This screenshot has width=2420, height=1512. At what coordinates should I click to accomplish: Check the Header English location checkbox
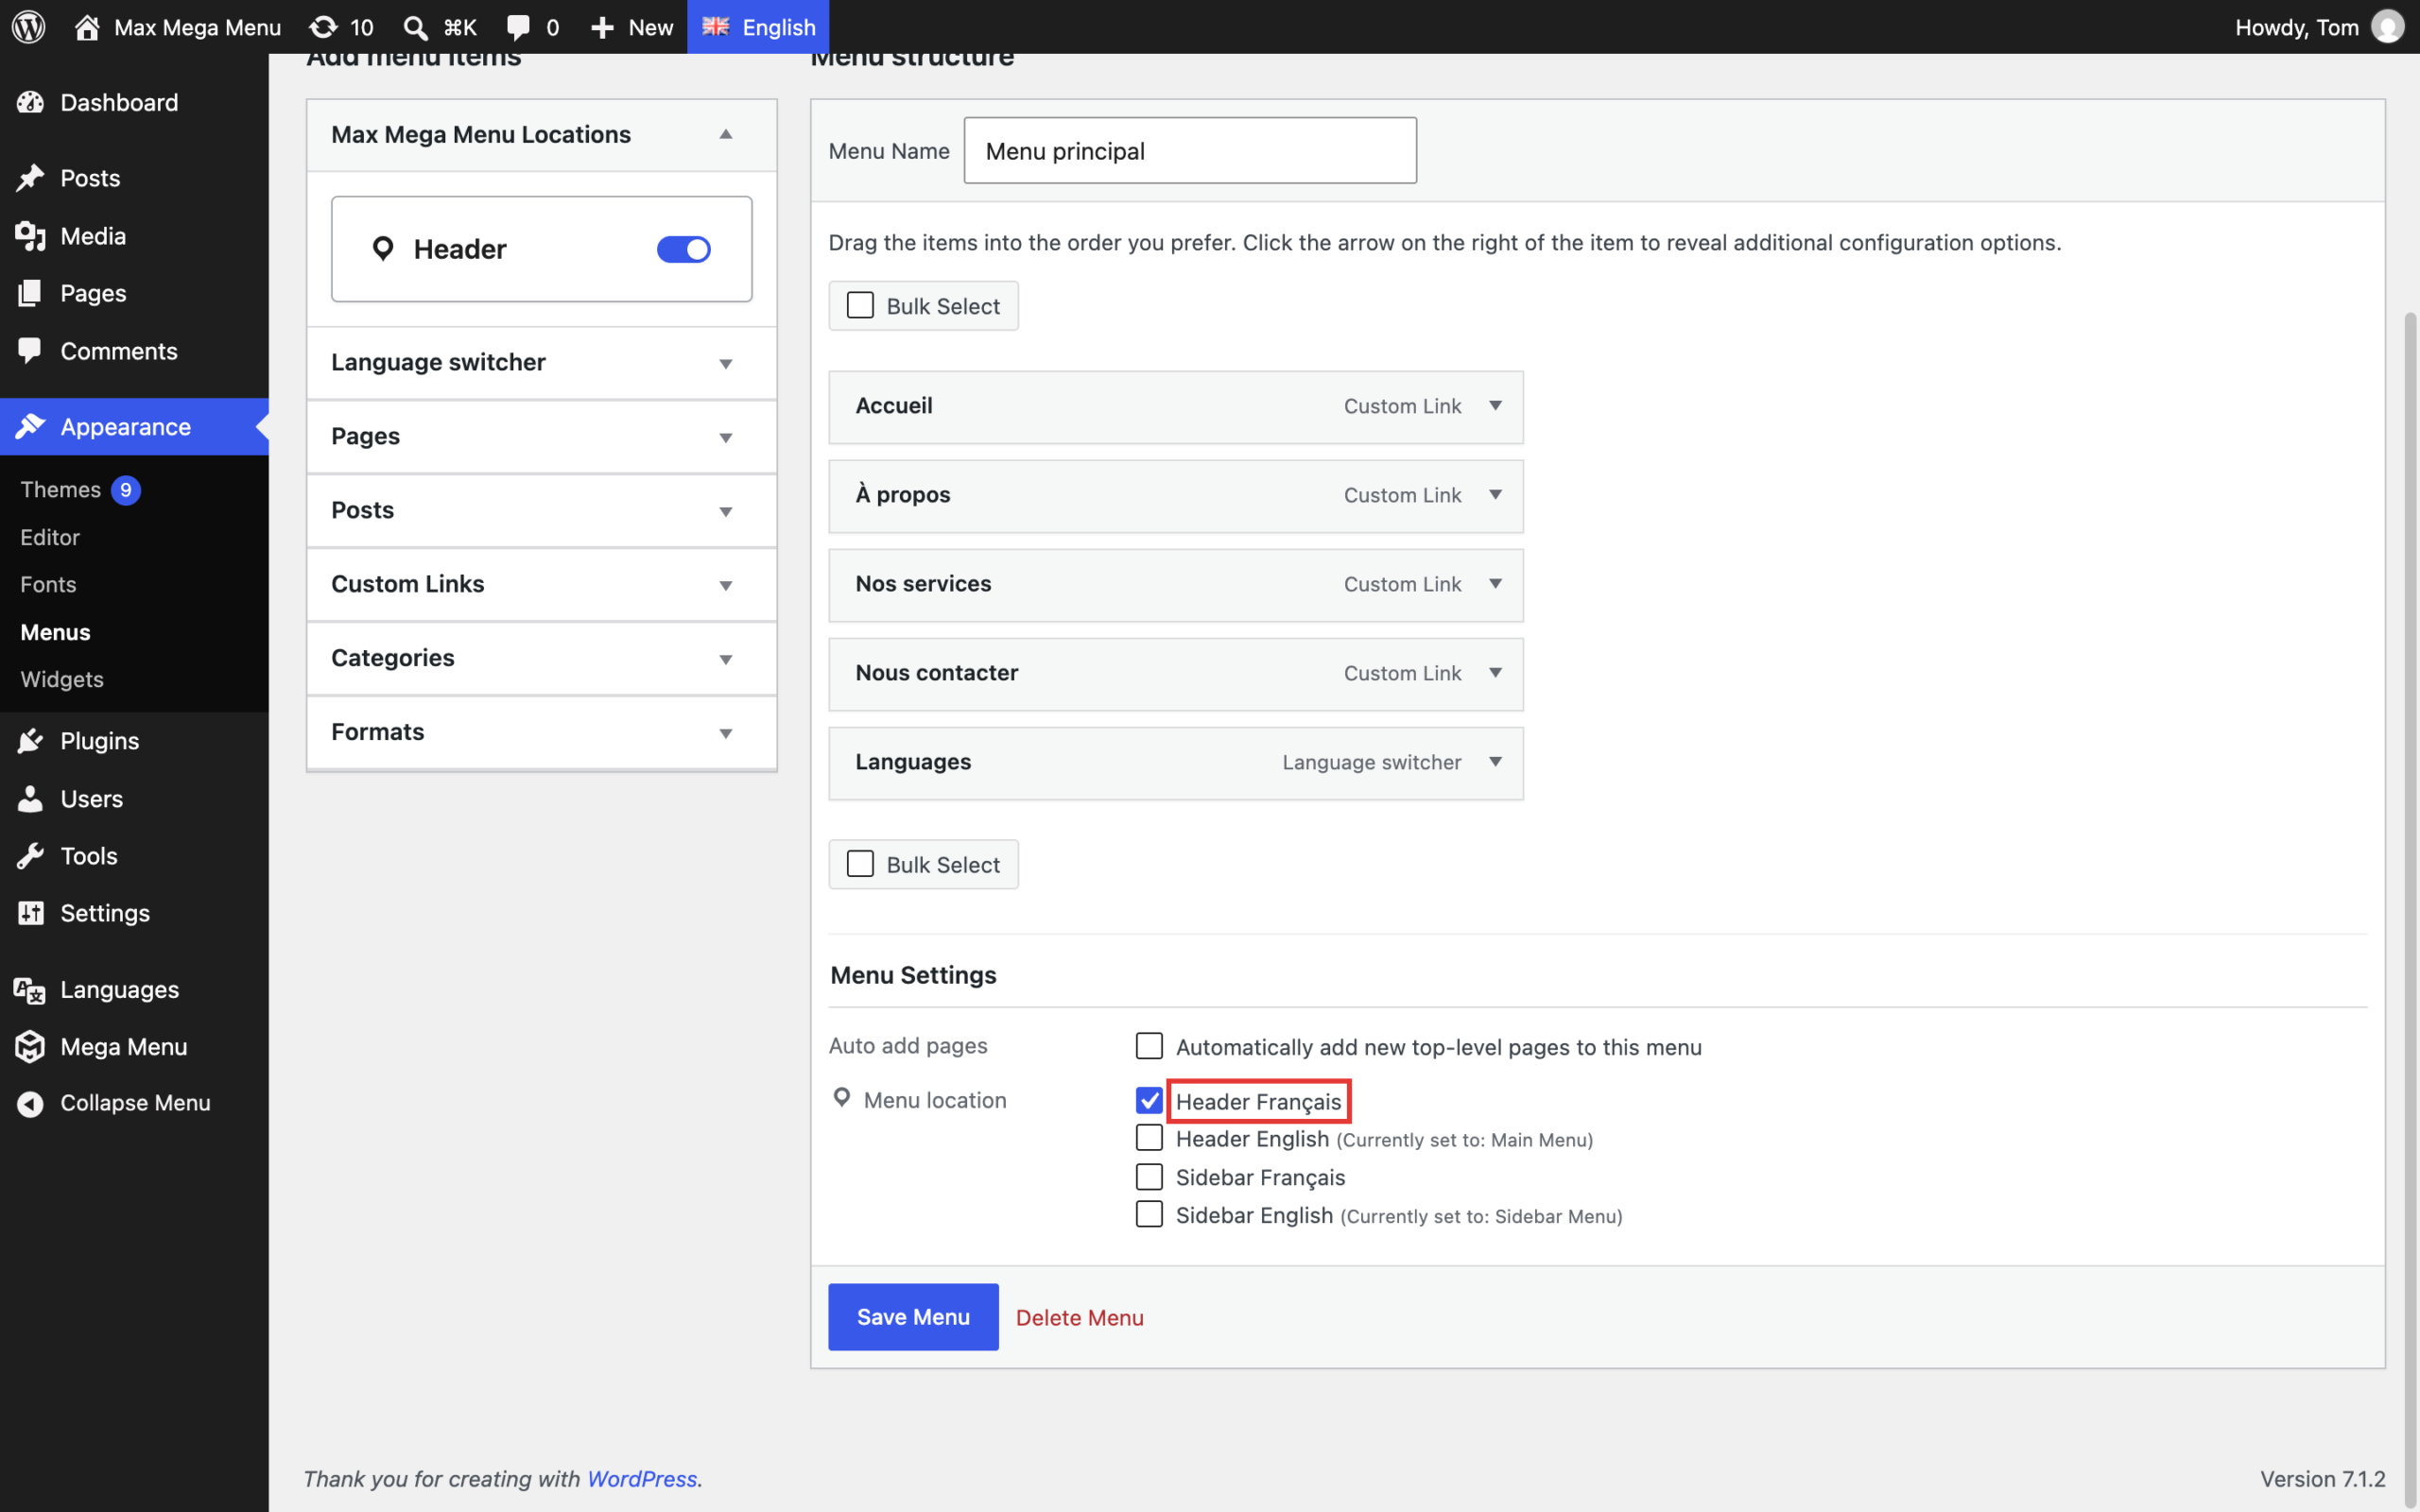1149,1138
